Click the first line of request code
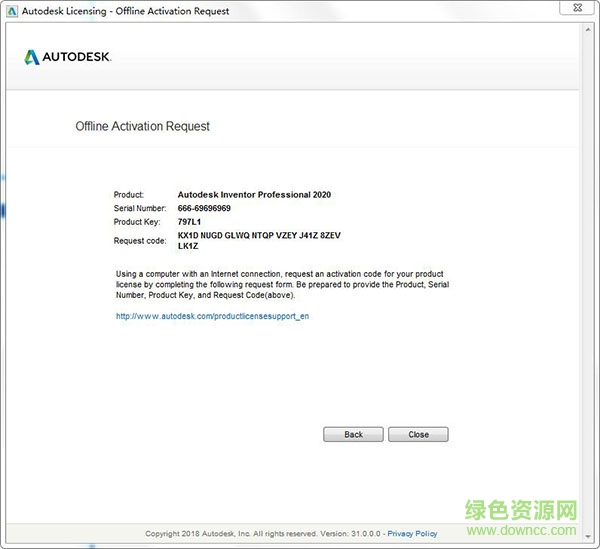This screenshot has width=600, height=549. pos(259,235)
